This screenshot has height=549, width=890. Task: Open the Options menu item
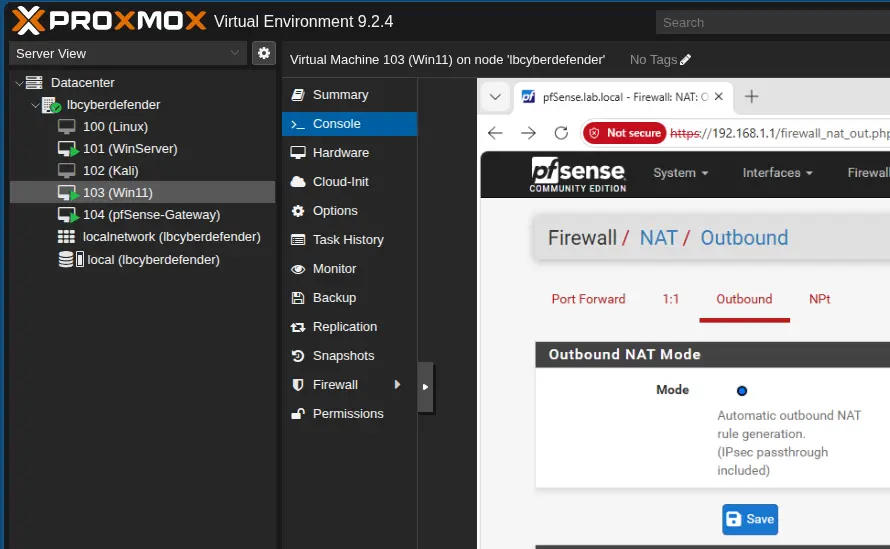pyautogui.click(x=350, y=211)
